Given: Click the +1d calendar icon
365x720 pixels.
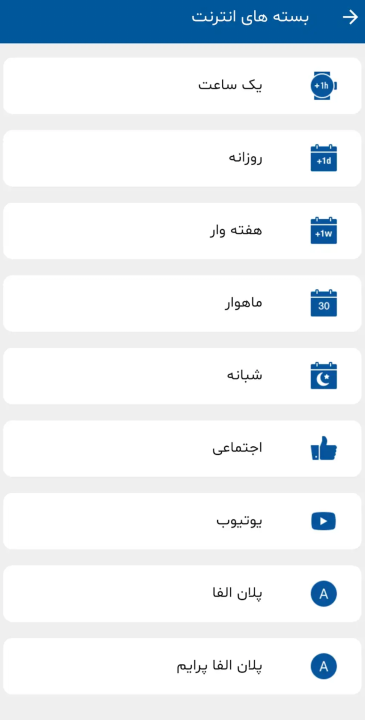Looking at the screenshot, I should pos(324,158).
